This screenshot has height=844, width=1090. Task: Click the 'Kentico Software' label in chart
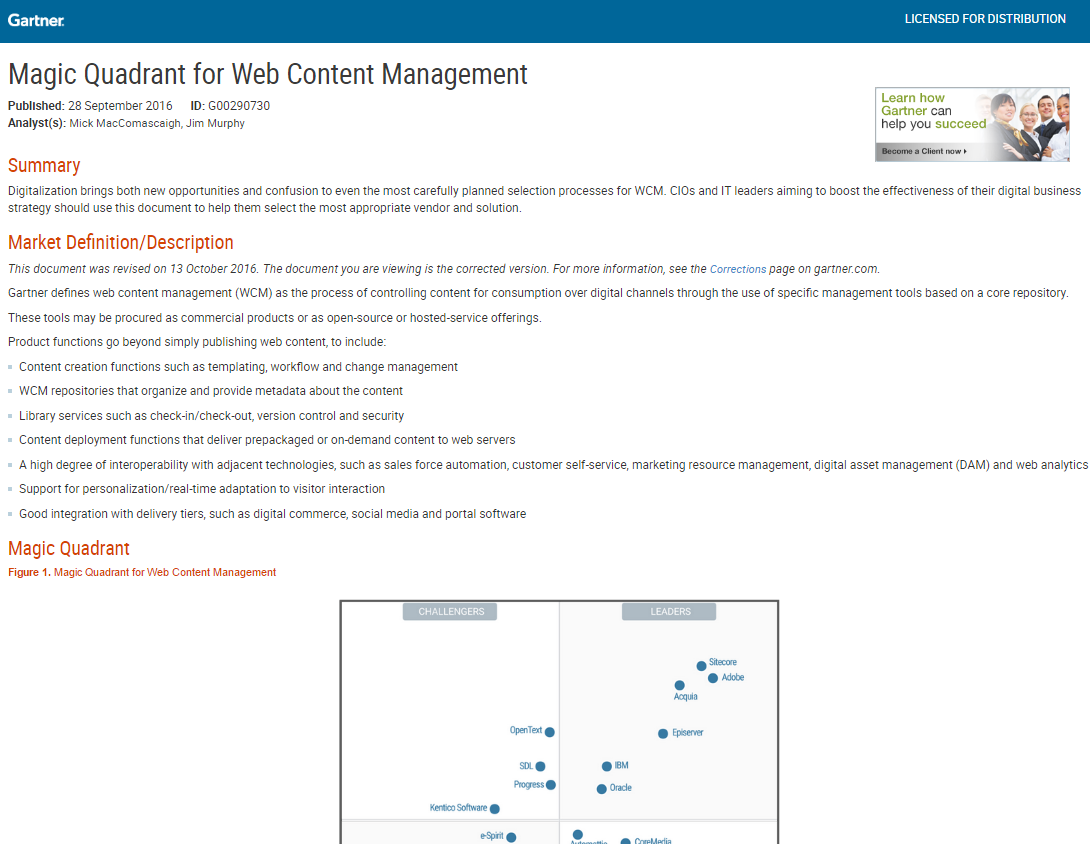tap(458, 808)
